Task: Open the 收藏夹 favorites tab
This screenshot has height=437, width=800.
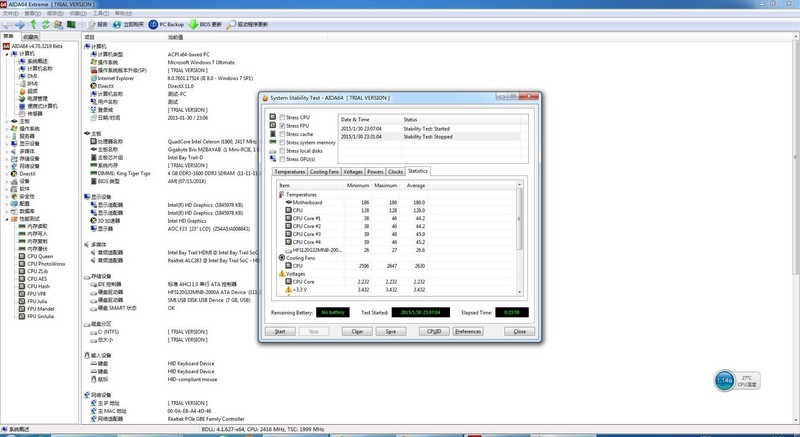Action: click(31, 37)
